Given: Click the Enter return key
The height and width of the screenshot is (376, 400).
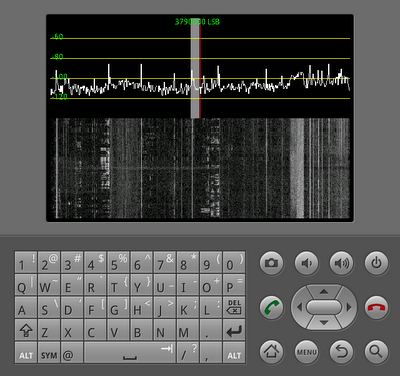Looking at the screenshot, I should click(x=234, y=330).
